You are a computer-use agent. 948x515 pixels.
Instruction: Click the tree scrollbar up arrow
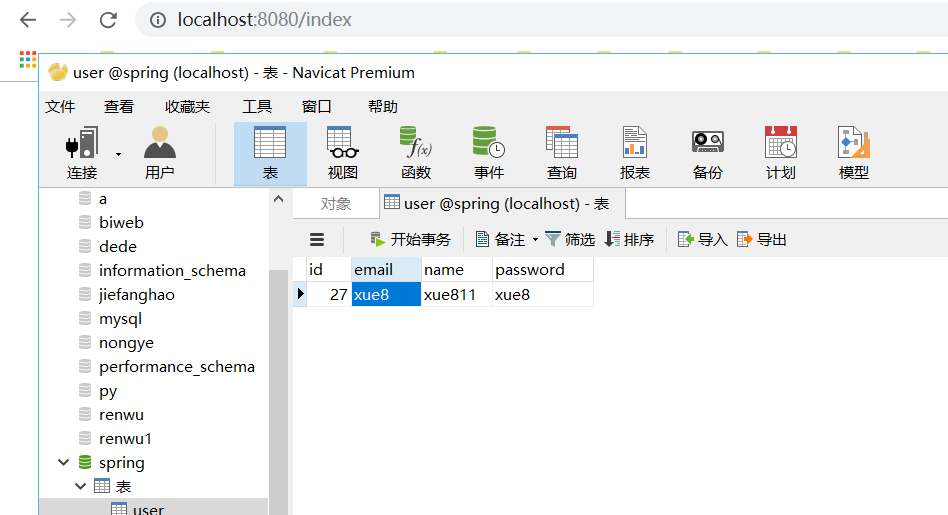click(x=278, y=199)
